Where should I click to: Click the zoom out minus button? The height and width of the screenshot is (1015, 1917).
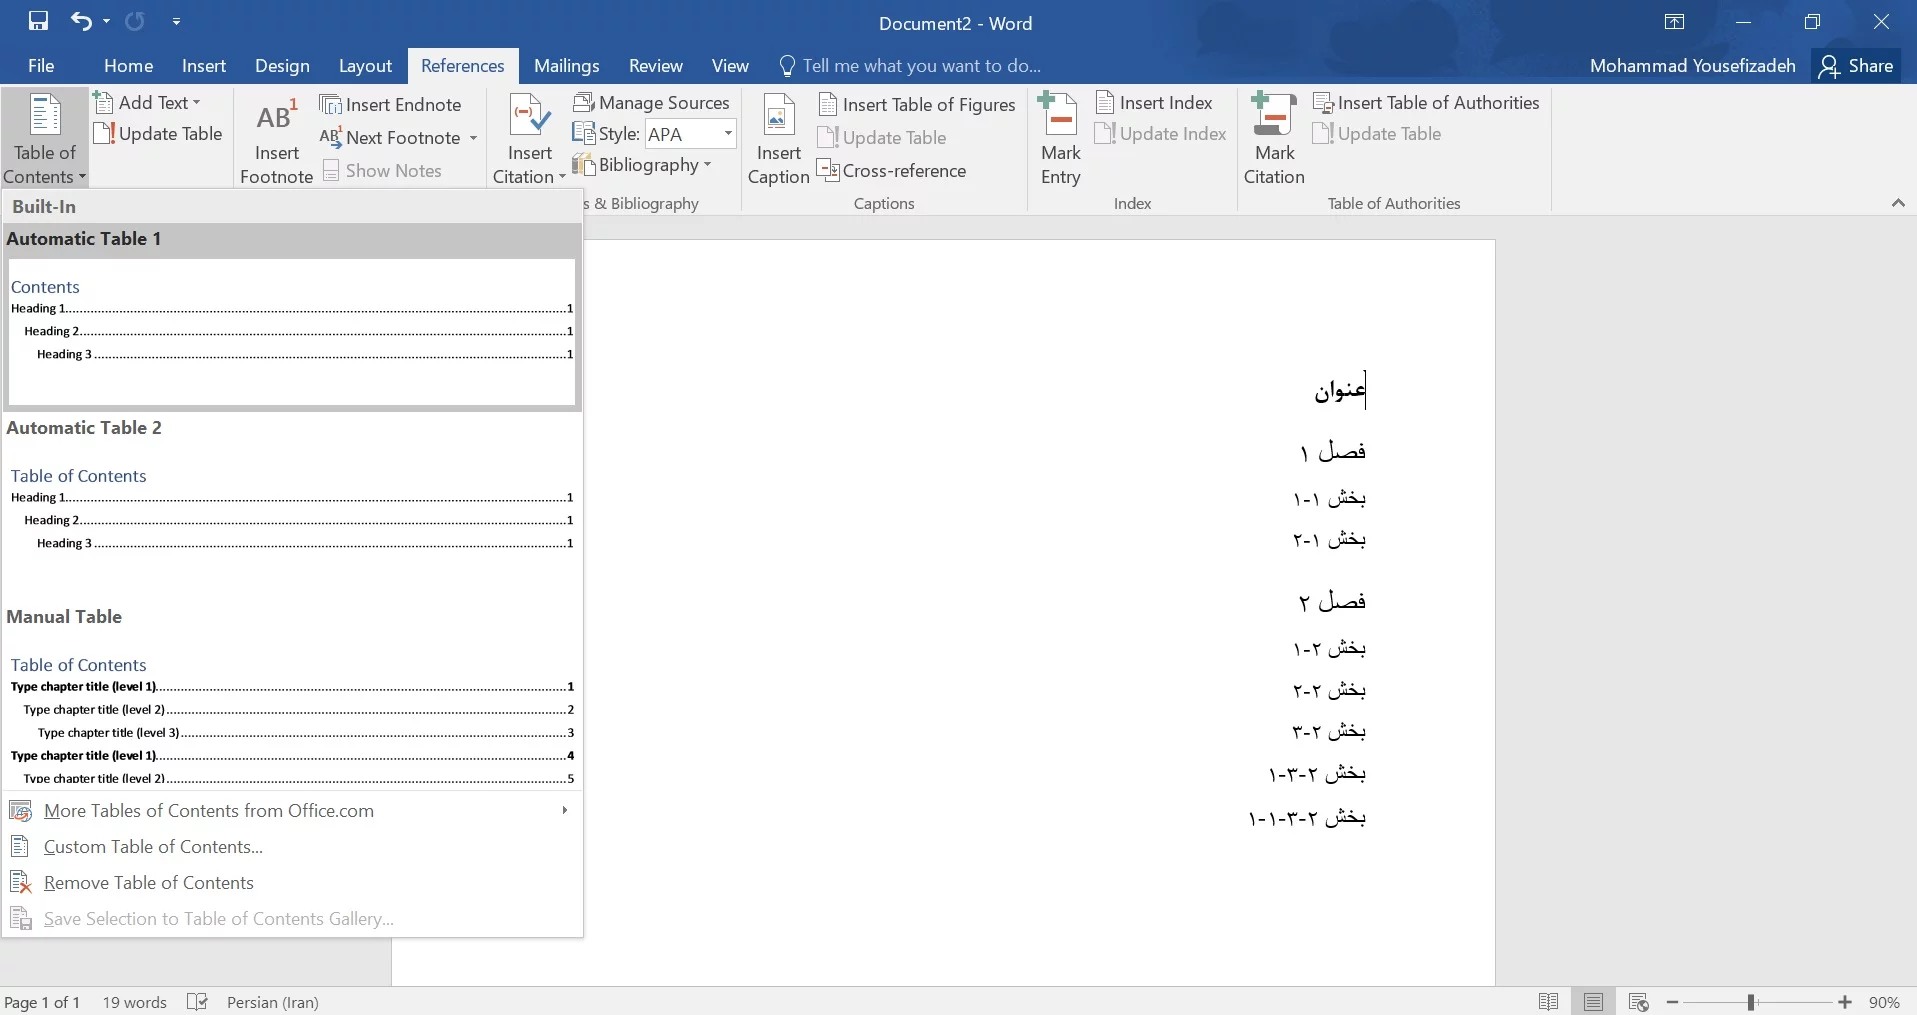pos(1672,1002)
